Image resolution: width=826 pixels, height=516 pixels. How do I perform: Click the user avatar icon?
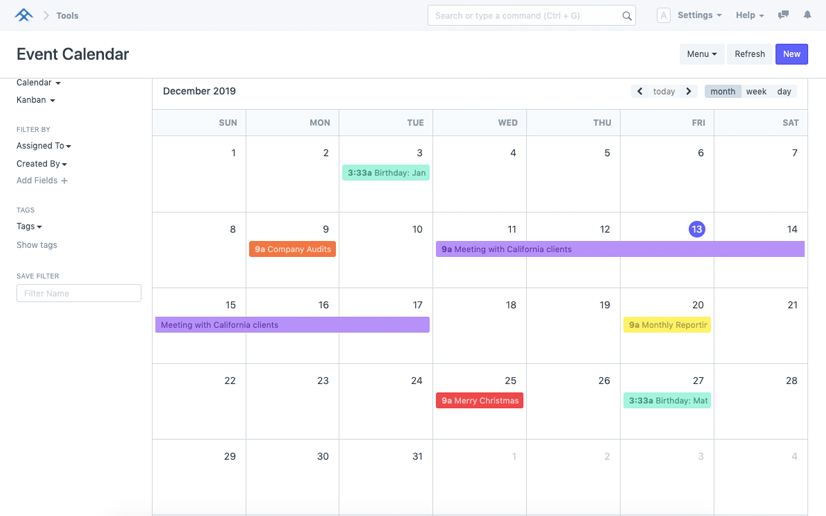click(x=663, y=15)
